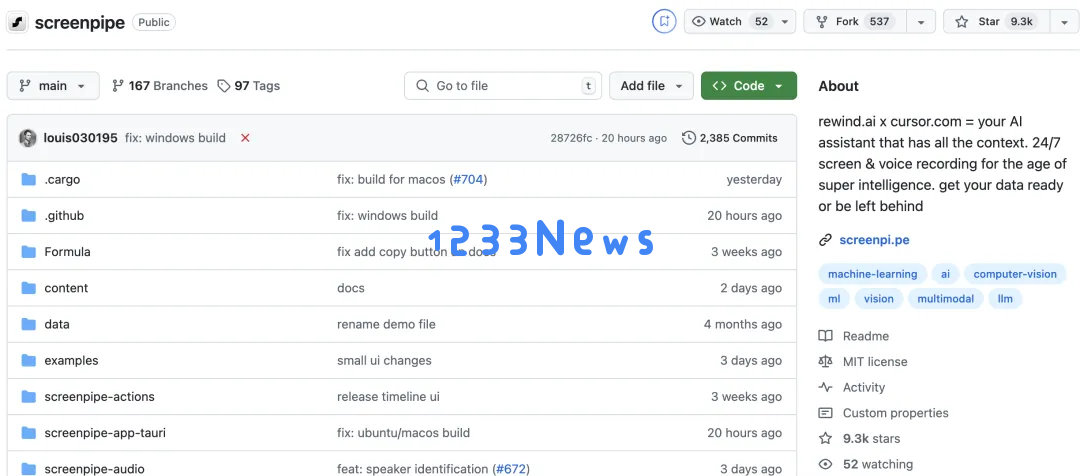Open Custom properties link
The image size is (1080, 476).
884,413
